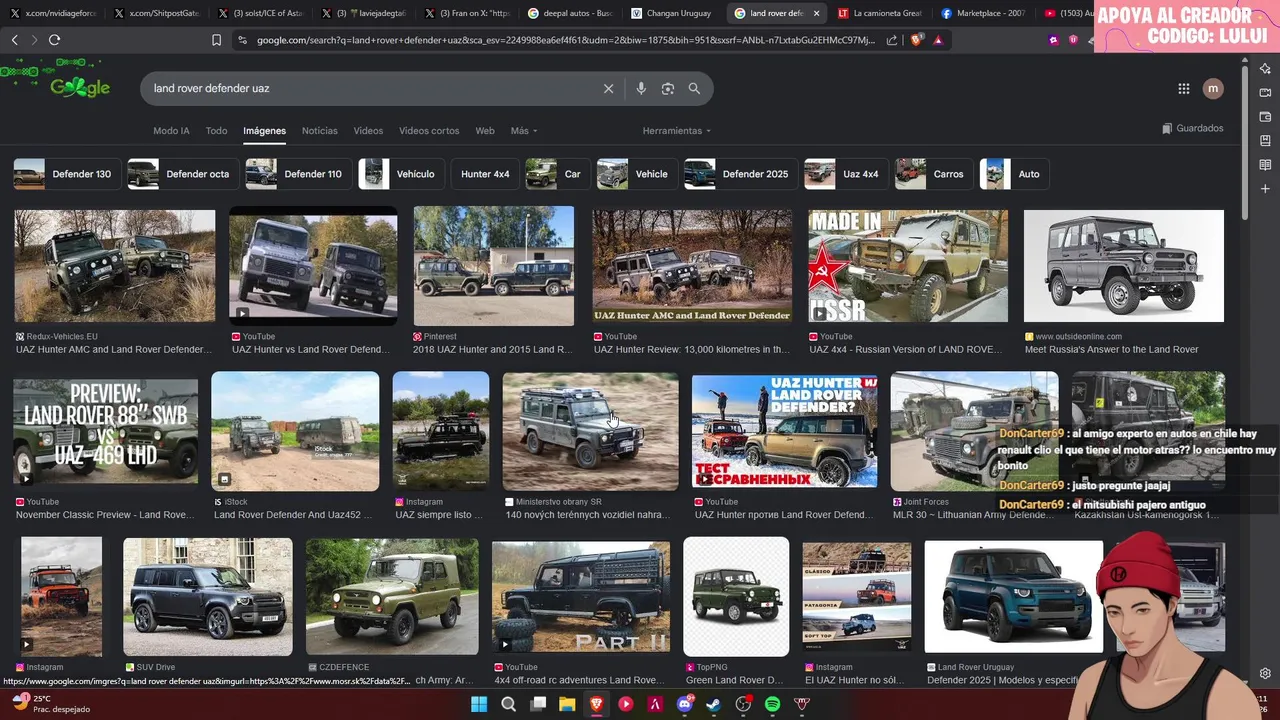1280x720 pixels.
Task: Open the Google account avatar menu
Action: (1213, 89)
